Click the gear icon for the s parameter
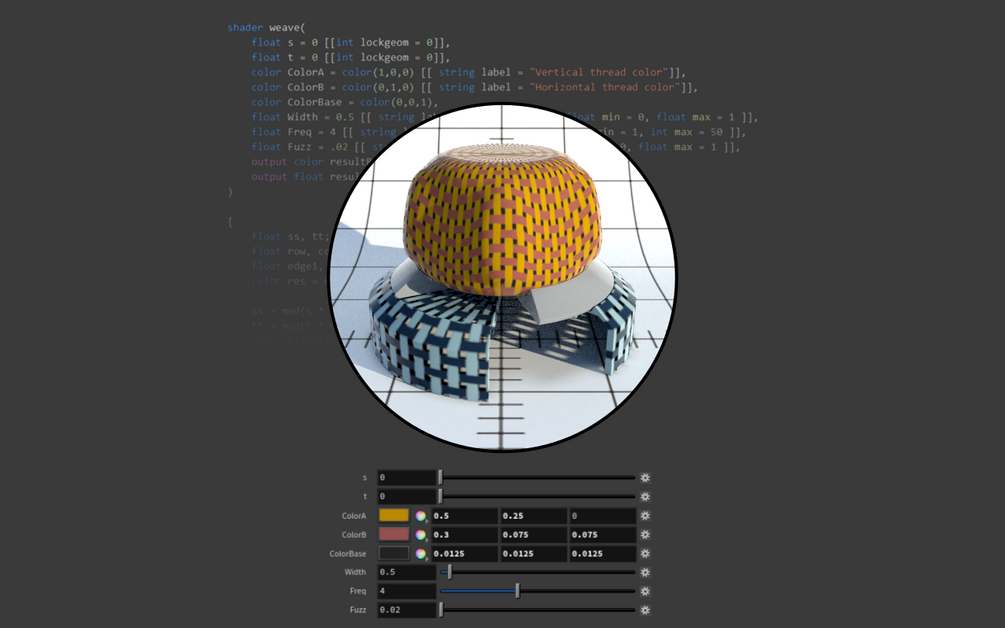The width and height of the screenshot is (1005, 628). tap(645, 477)
